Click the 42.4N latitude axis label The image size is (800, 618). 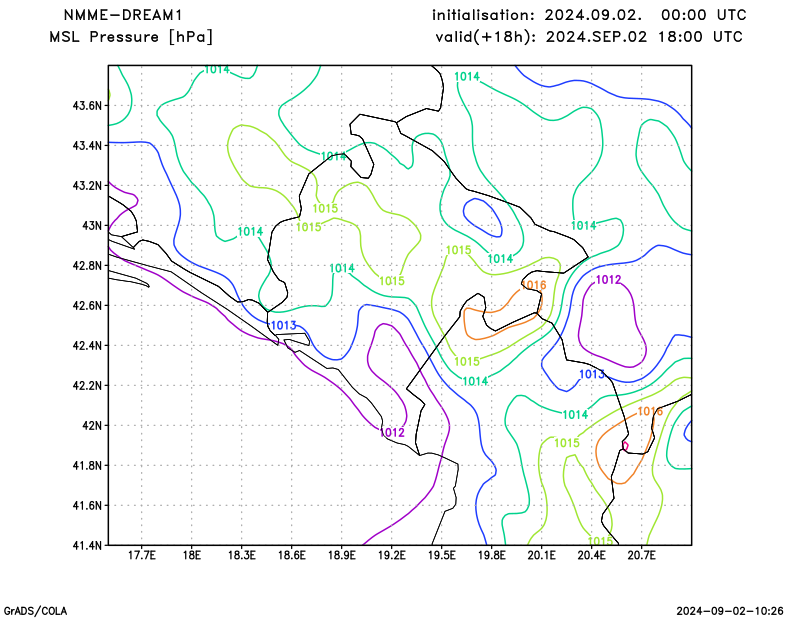click(x=87, y=345)
